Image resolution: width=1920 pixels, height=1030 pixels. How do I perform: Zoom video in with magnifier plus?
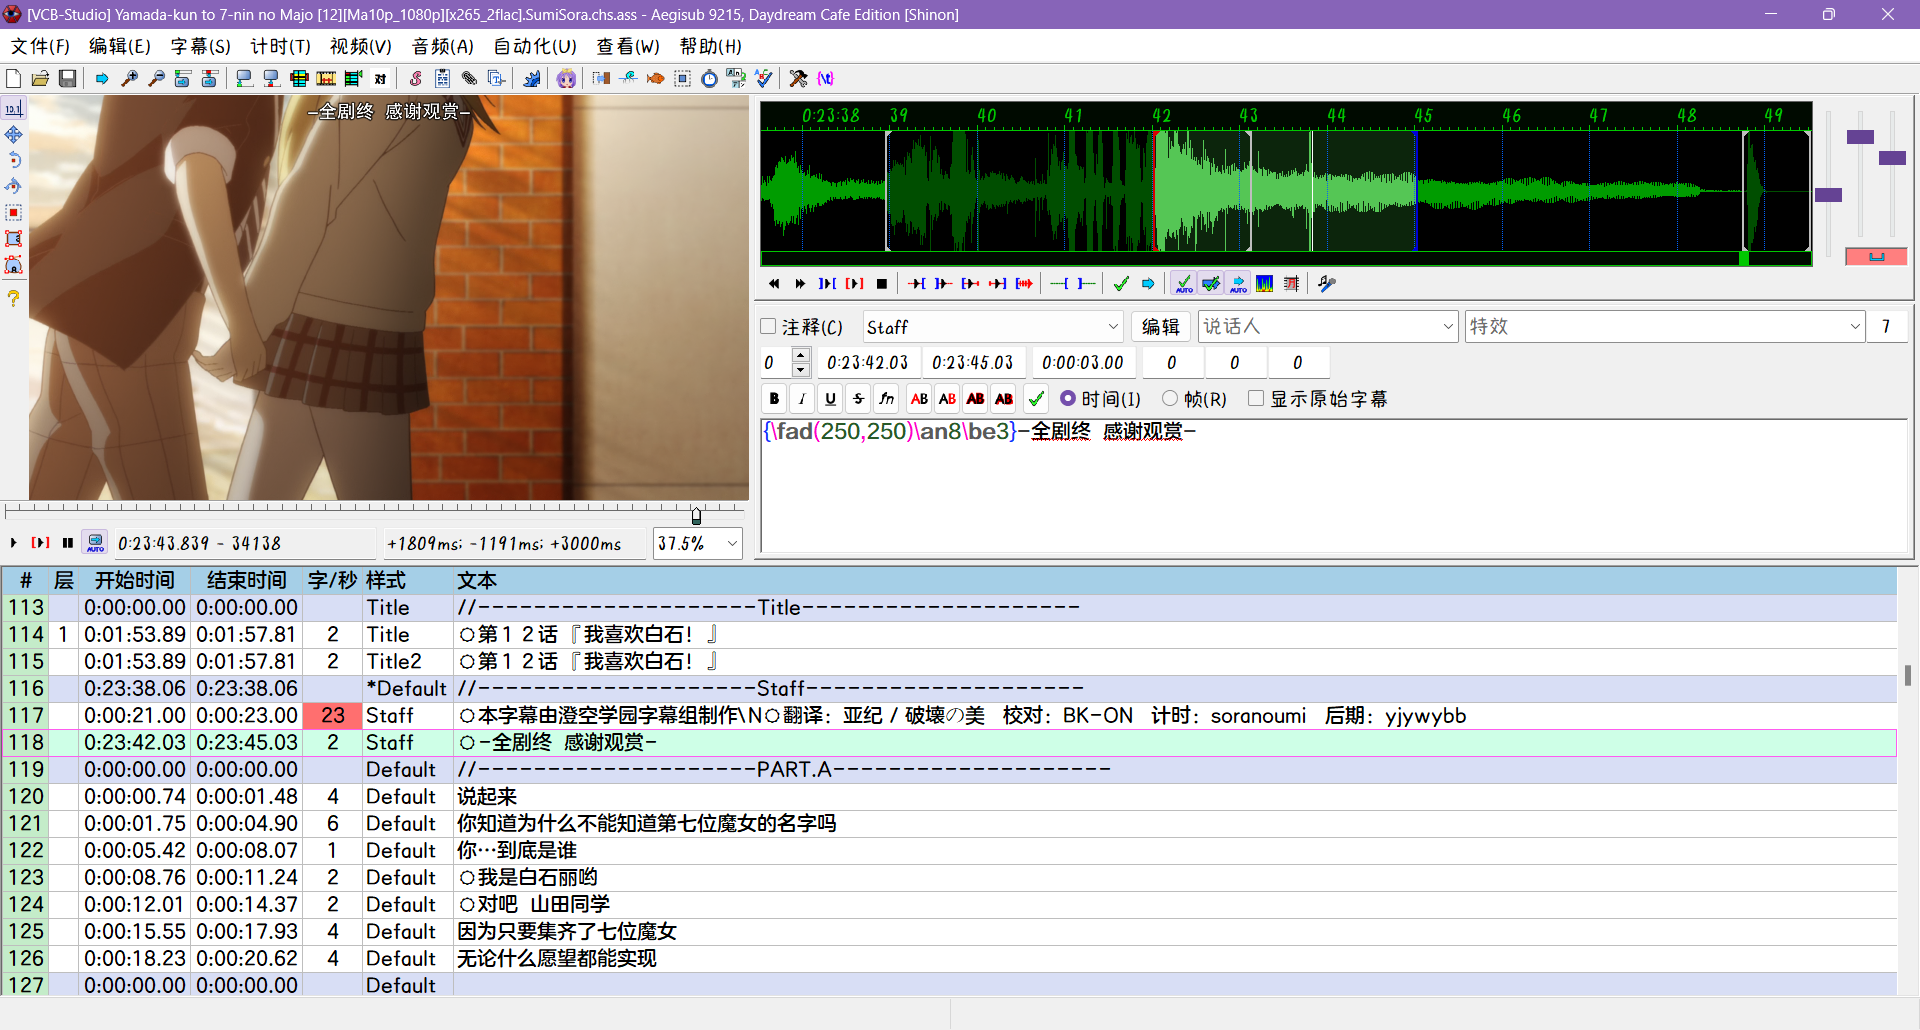(129, 79)
